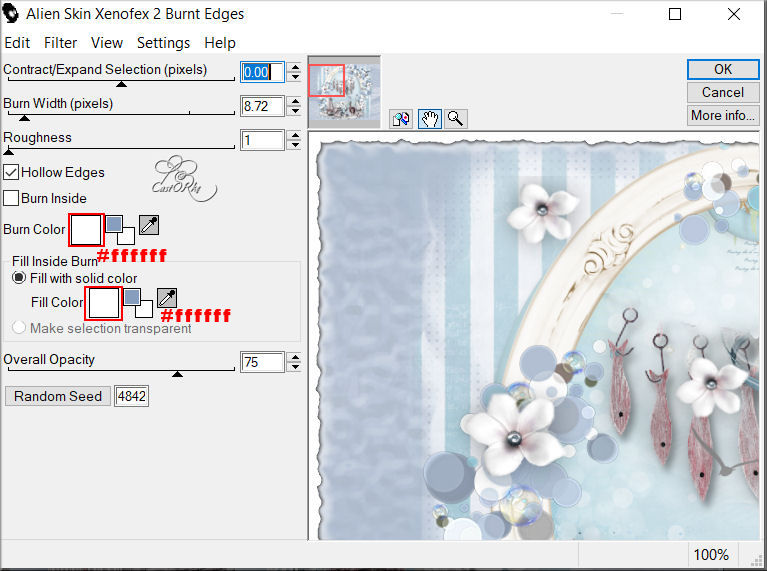Pick Burn Color with the eyedropper
This screenshot has width=767, height=571.
(x=149, y=226)
